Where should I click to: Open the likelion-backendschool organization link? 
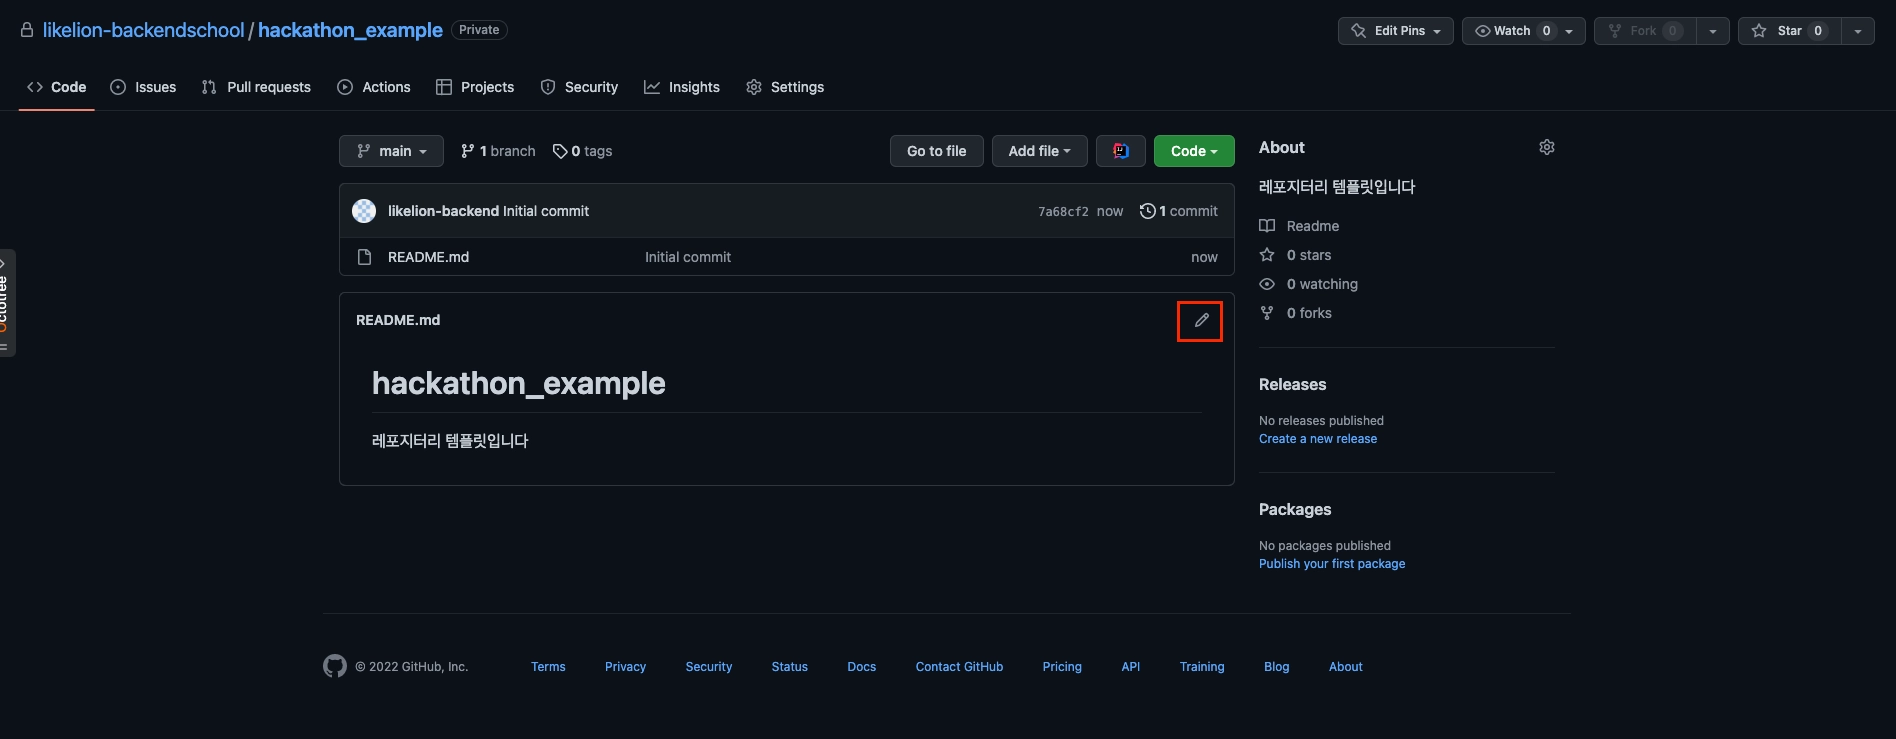click(x=143, y=30)
